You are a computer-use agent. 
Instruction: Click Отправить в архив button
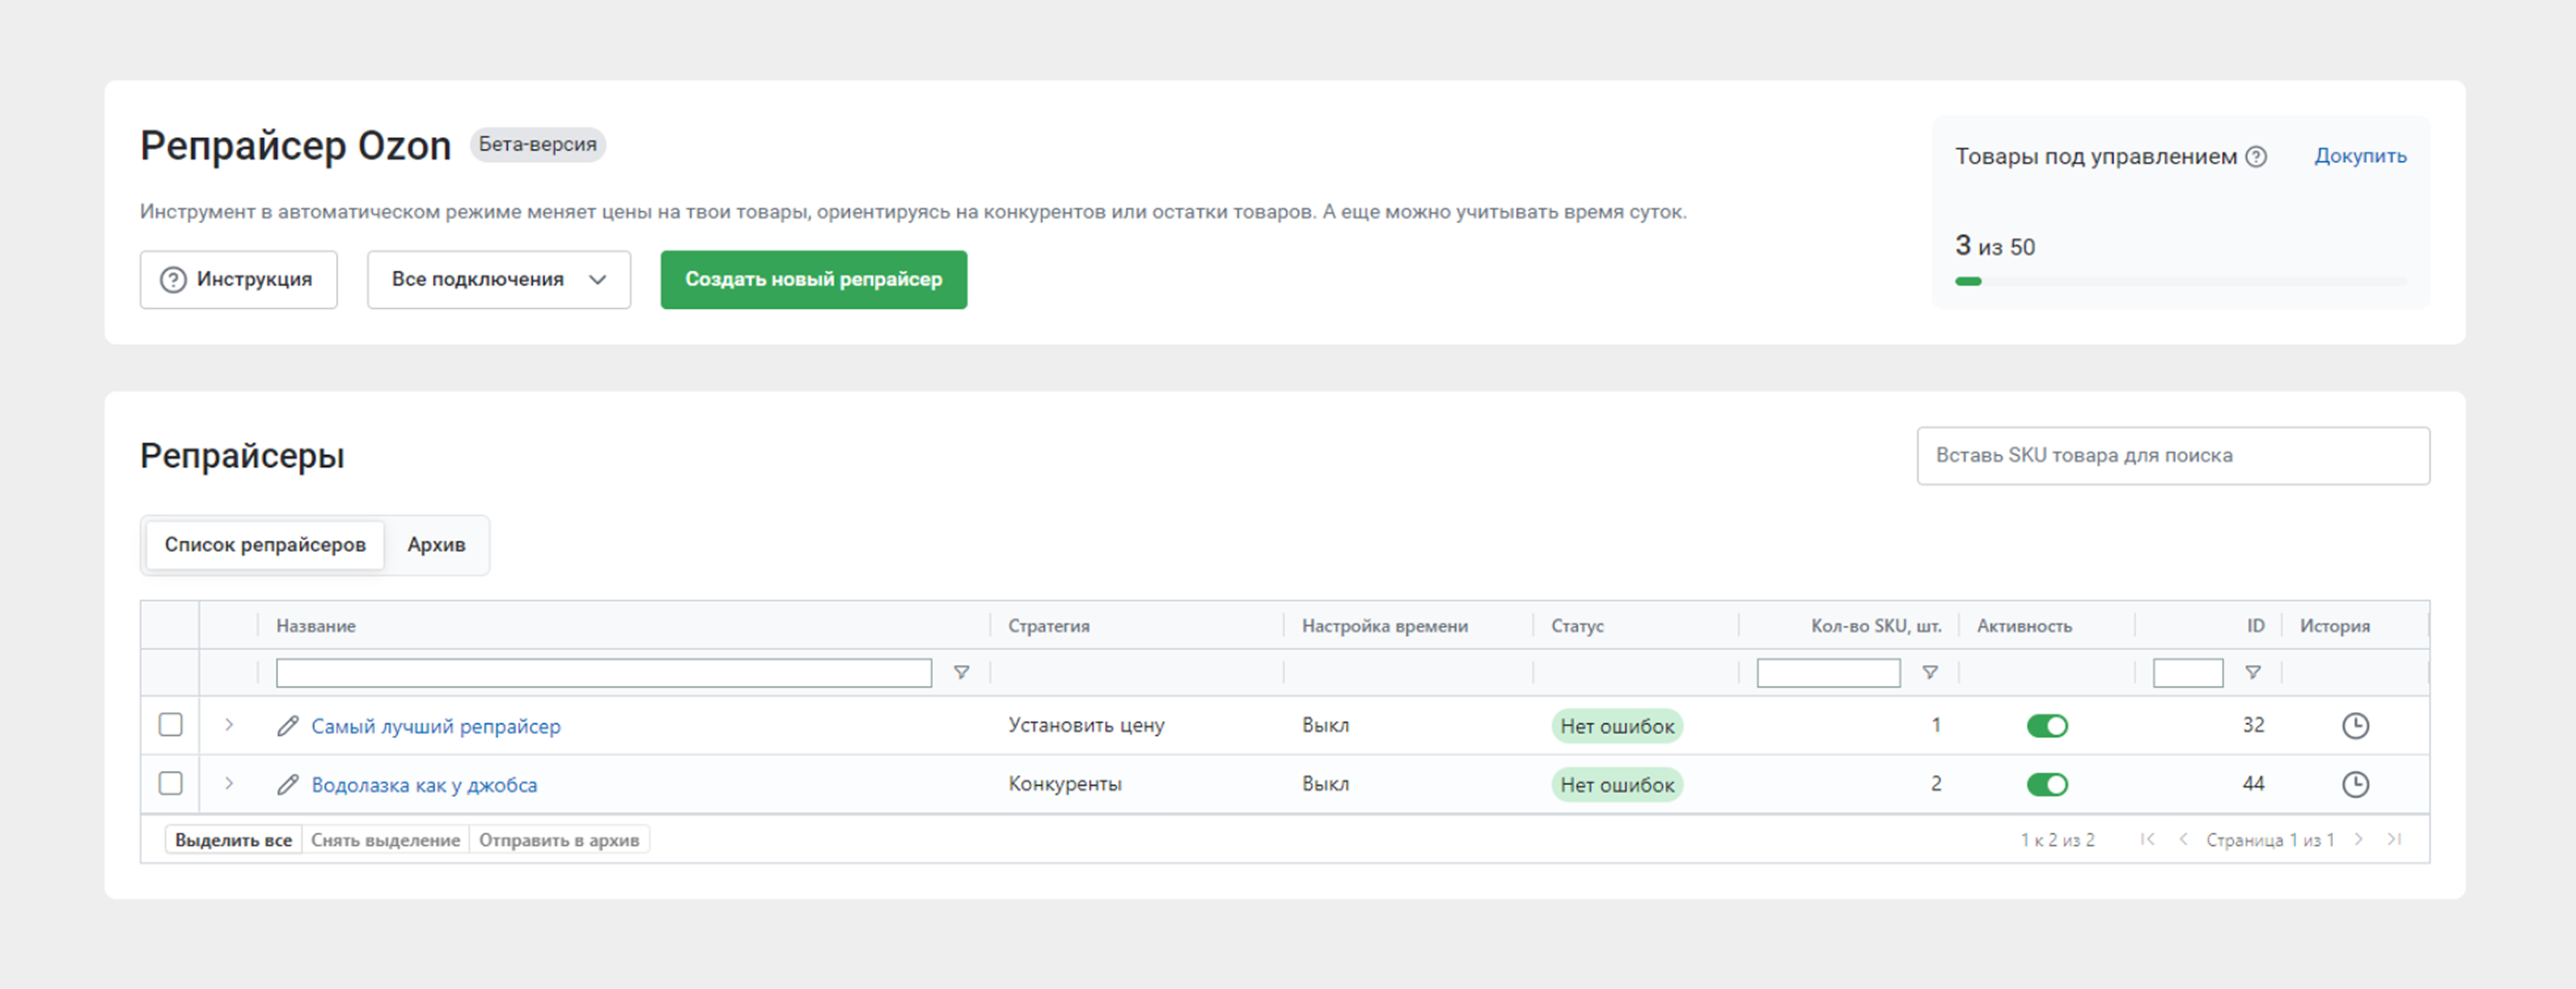pos(559,840)
